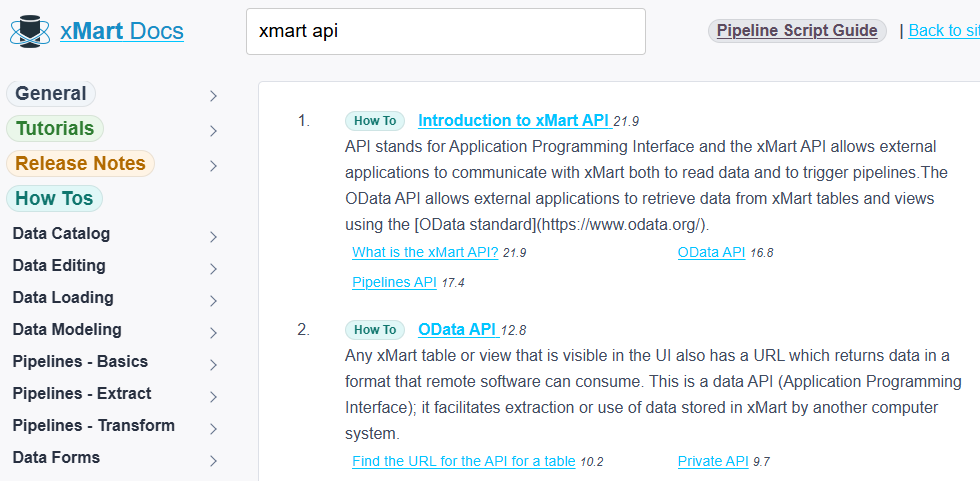
Task: Go to the 'Back to site' link
Action: click(944, 31)
